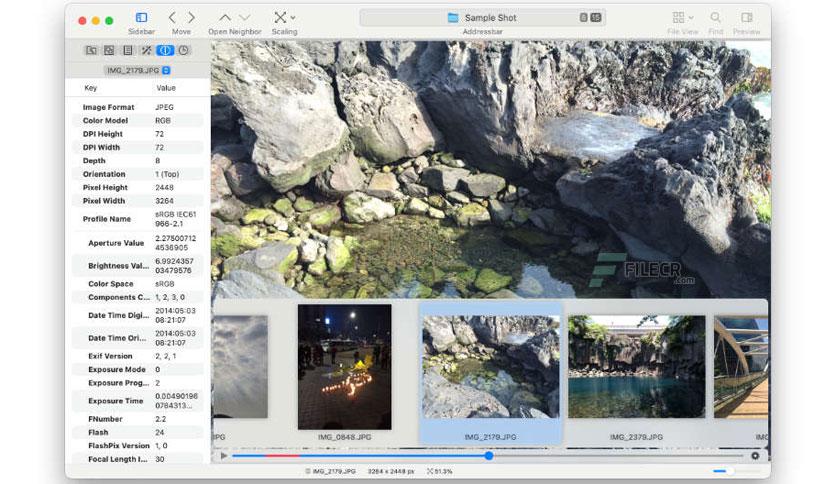Switch to the clock history sidebar tab

coord(183,50)
